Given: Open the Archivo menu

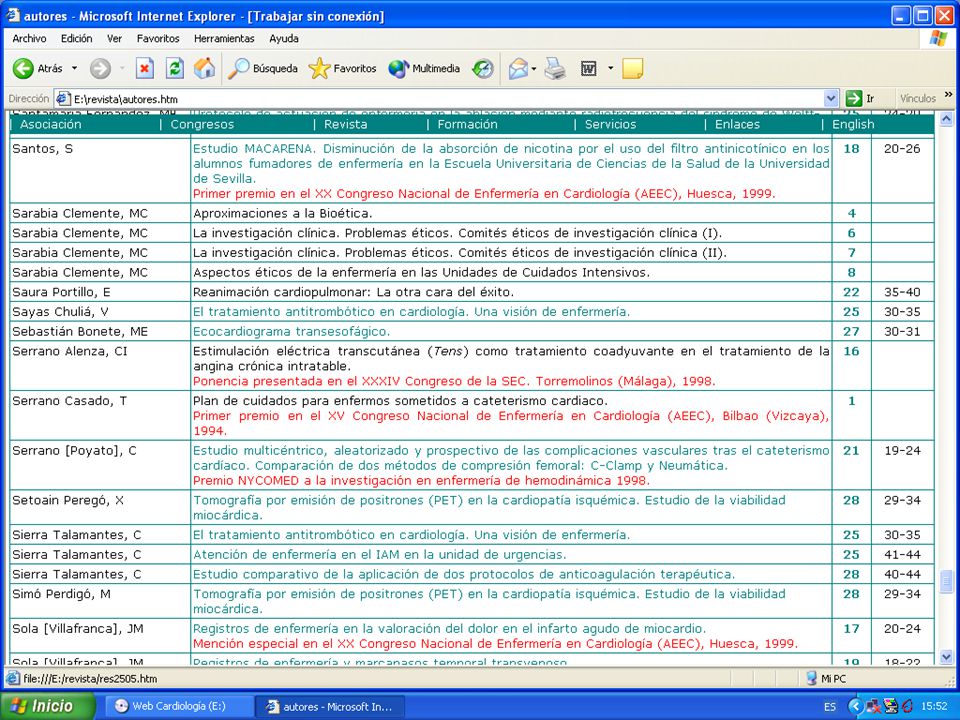Looking at the screenshot, I should (29, 39).
